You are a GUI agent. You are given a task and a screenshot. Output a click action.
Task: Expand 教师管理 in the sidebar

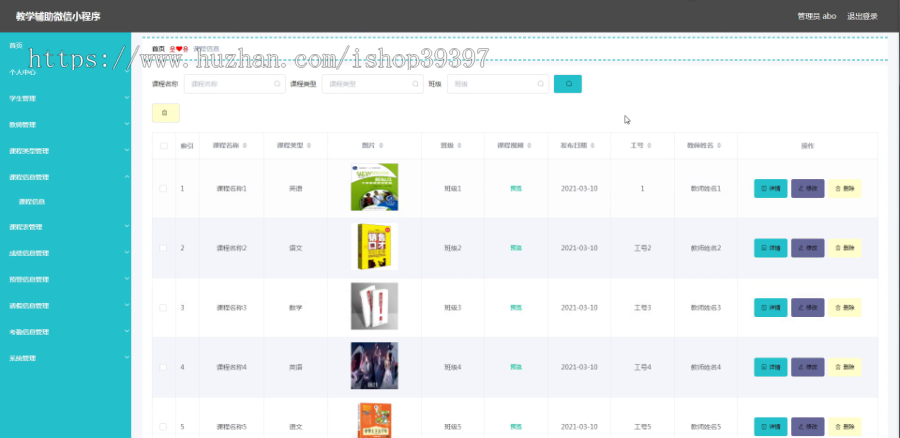tap(65, 125)
